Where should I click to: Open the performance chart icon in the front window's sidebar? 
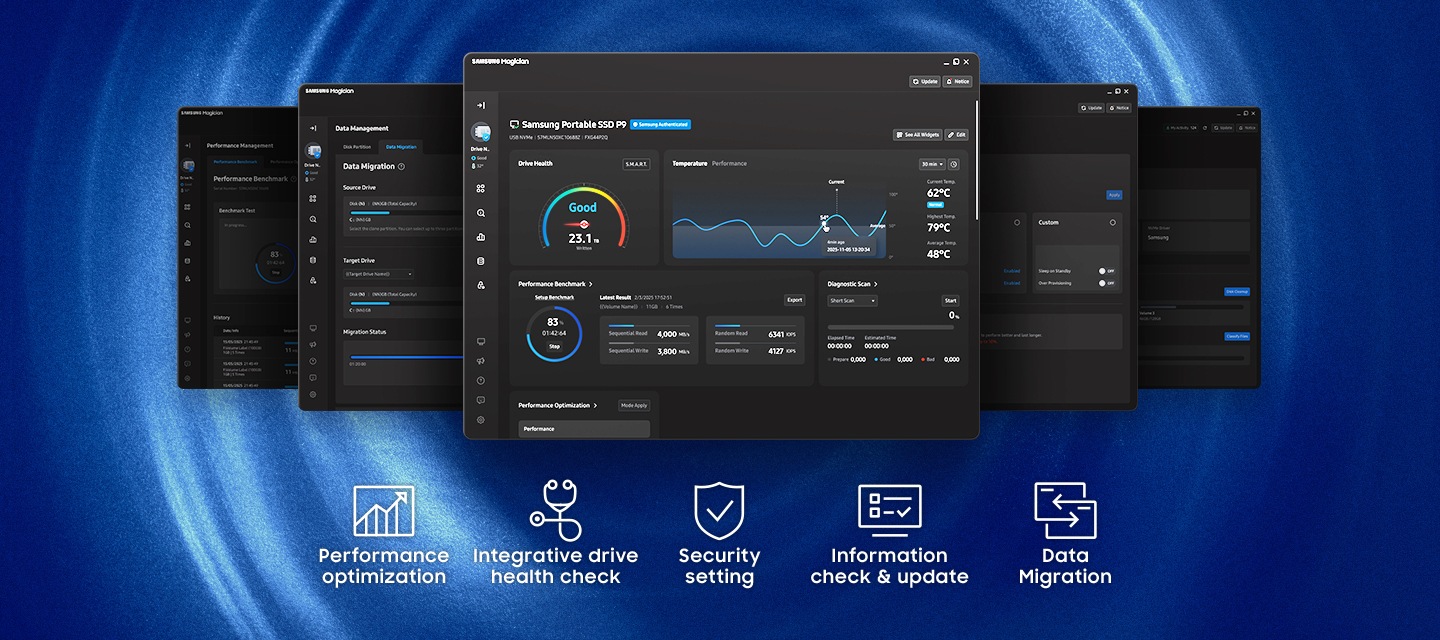(481, 237)
